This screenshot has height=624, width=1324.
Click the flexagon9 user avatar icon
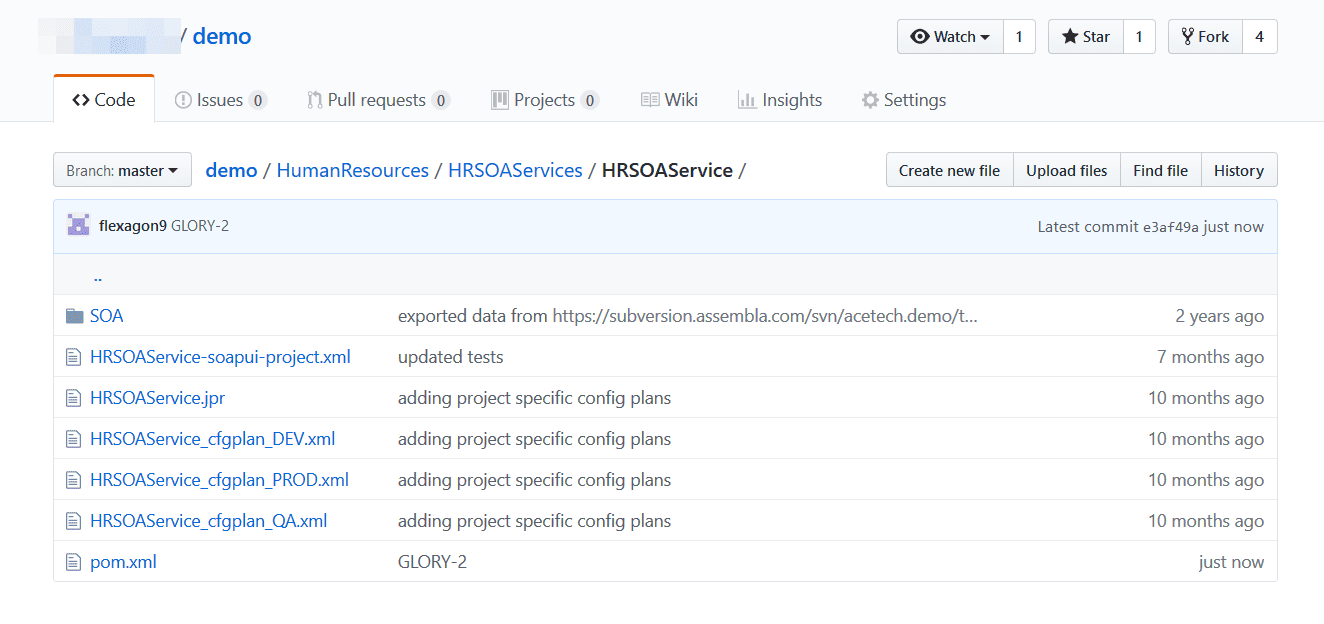pyautogui.click(x=78, y=225)
